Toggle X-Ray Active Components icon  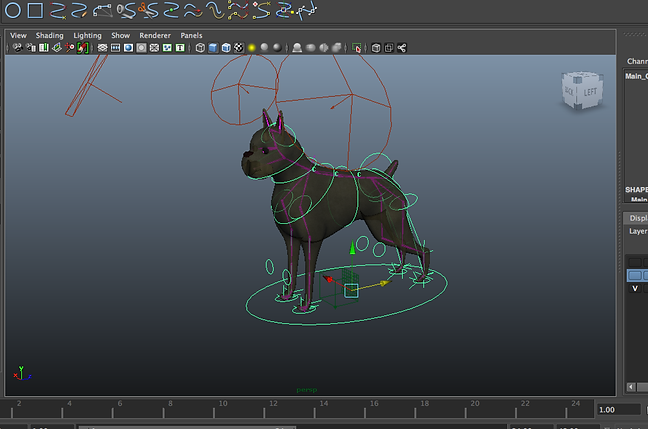click(389, 48)
